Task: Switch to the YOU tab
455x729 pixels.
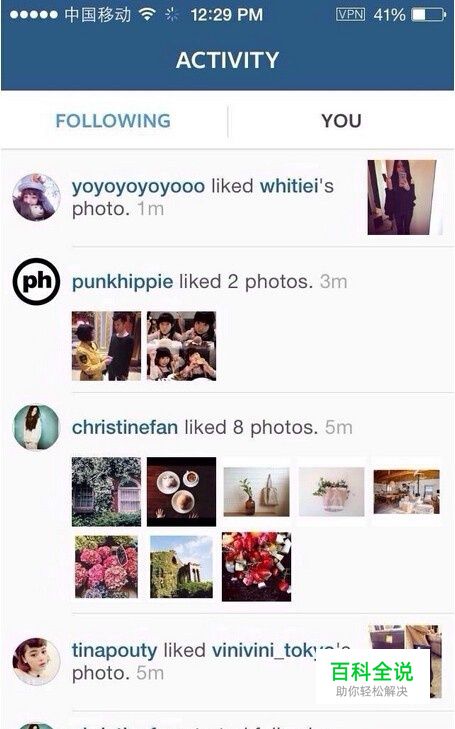Action: (x=341, y=121)
